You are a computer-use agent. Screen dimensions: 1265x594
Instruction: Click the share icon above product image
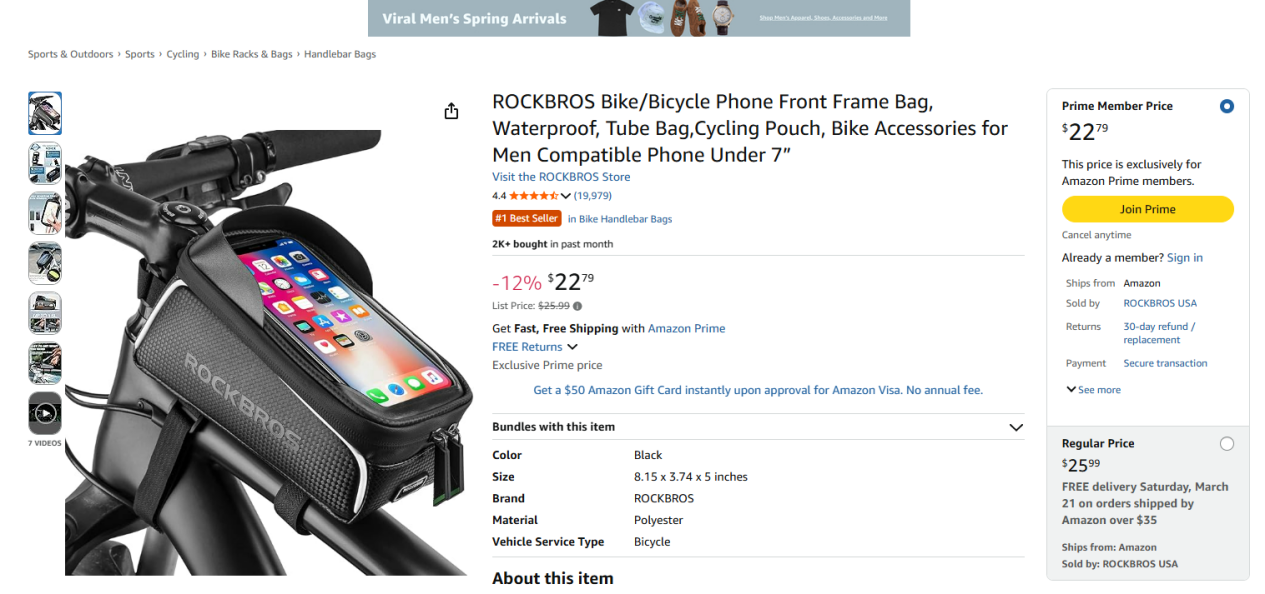point(451,111)
